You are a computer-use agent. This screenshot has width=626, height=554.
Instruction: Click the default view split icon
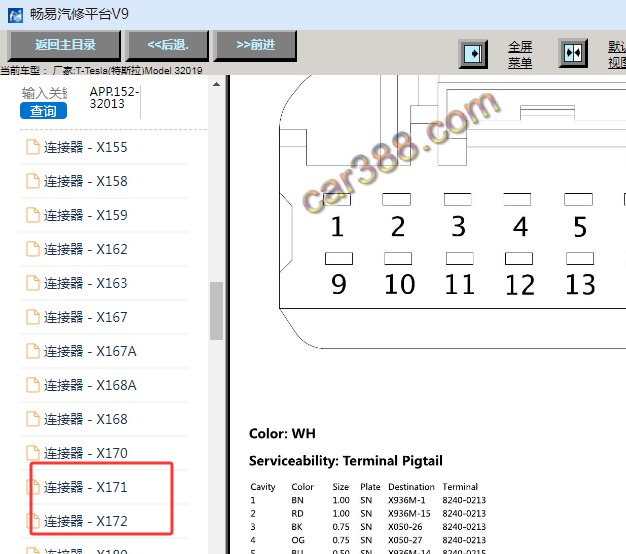[x=573, y=53]
